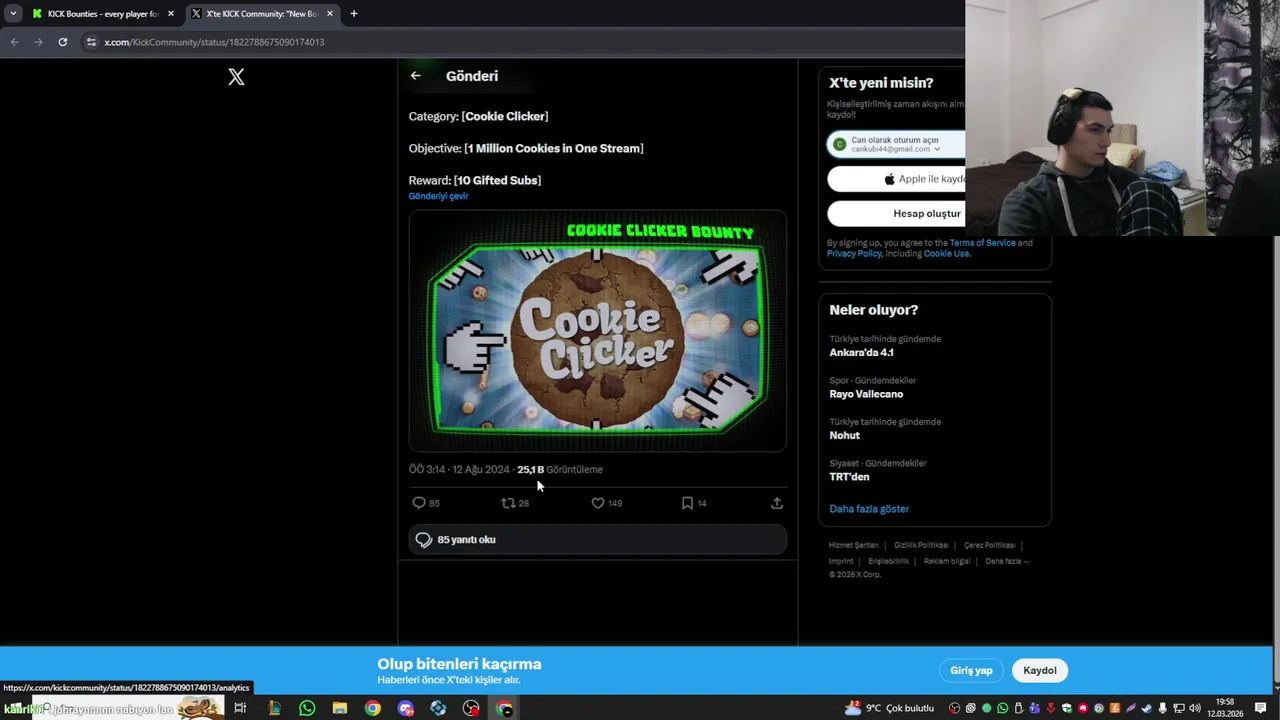
Task: Click the browser forward arrow
Action: [38, 42]
